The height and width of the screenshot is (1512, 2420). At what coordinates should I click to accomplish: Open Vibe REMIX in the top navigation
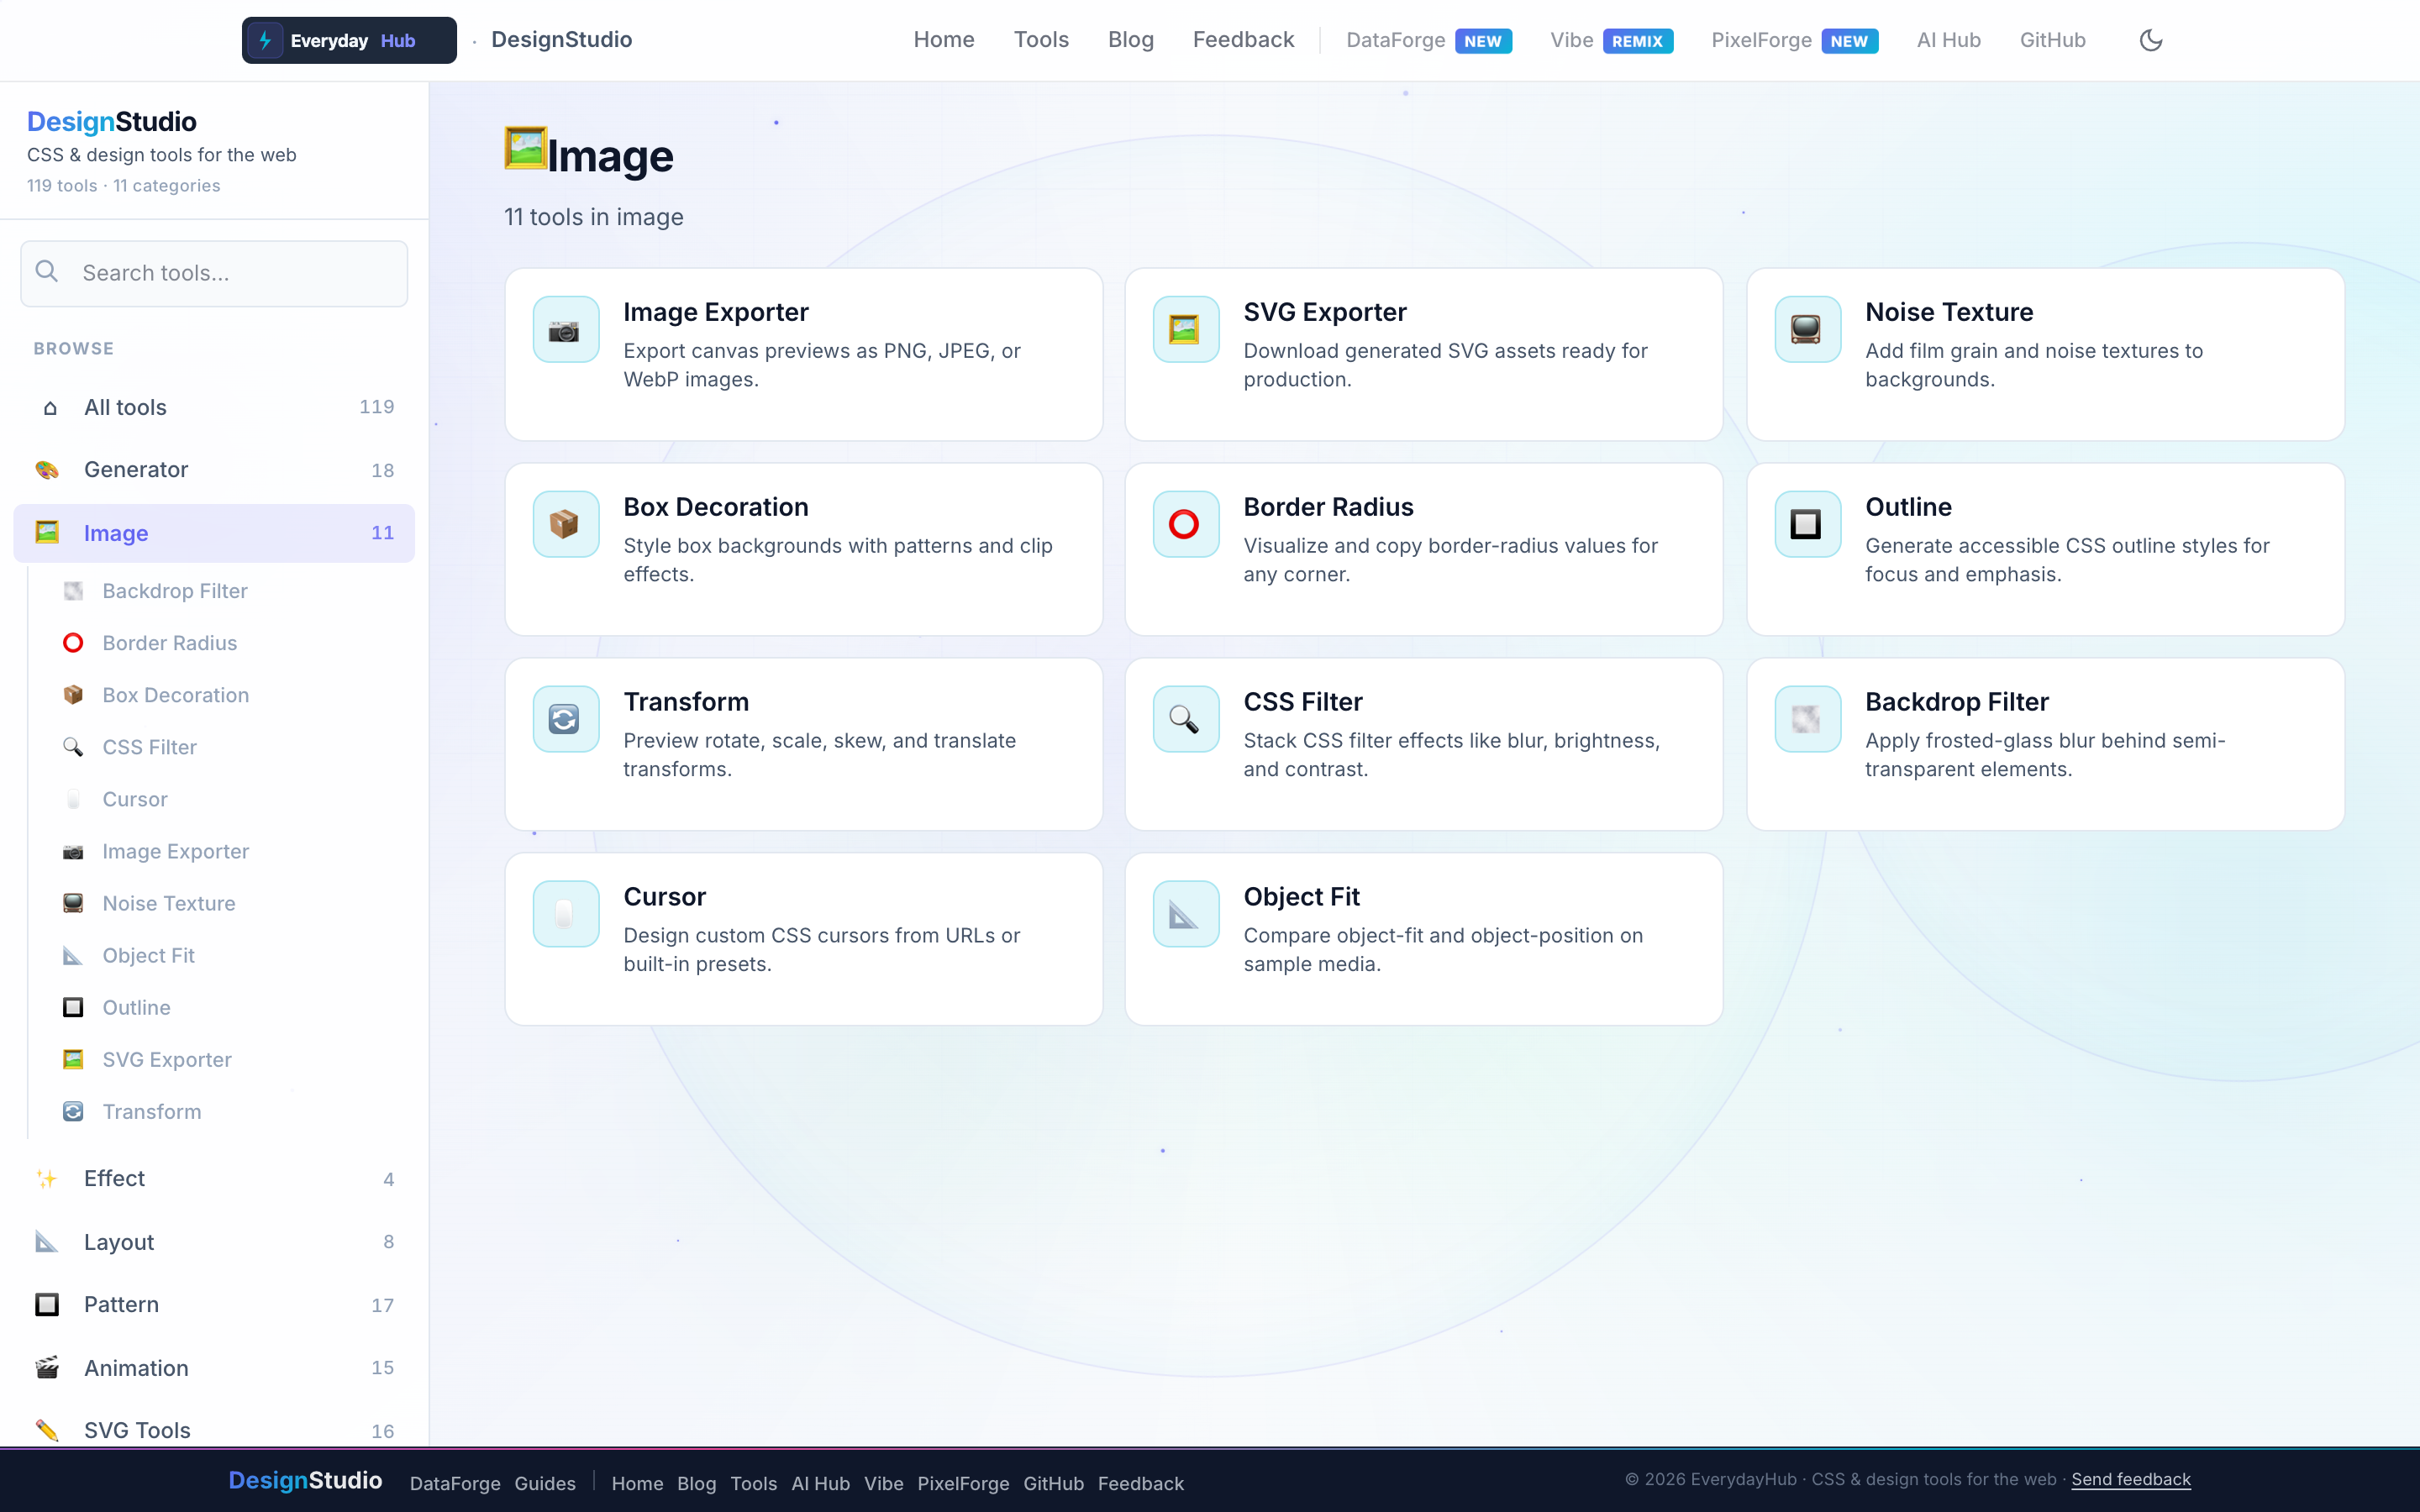[x=1612, y=40]
